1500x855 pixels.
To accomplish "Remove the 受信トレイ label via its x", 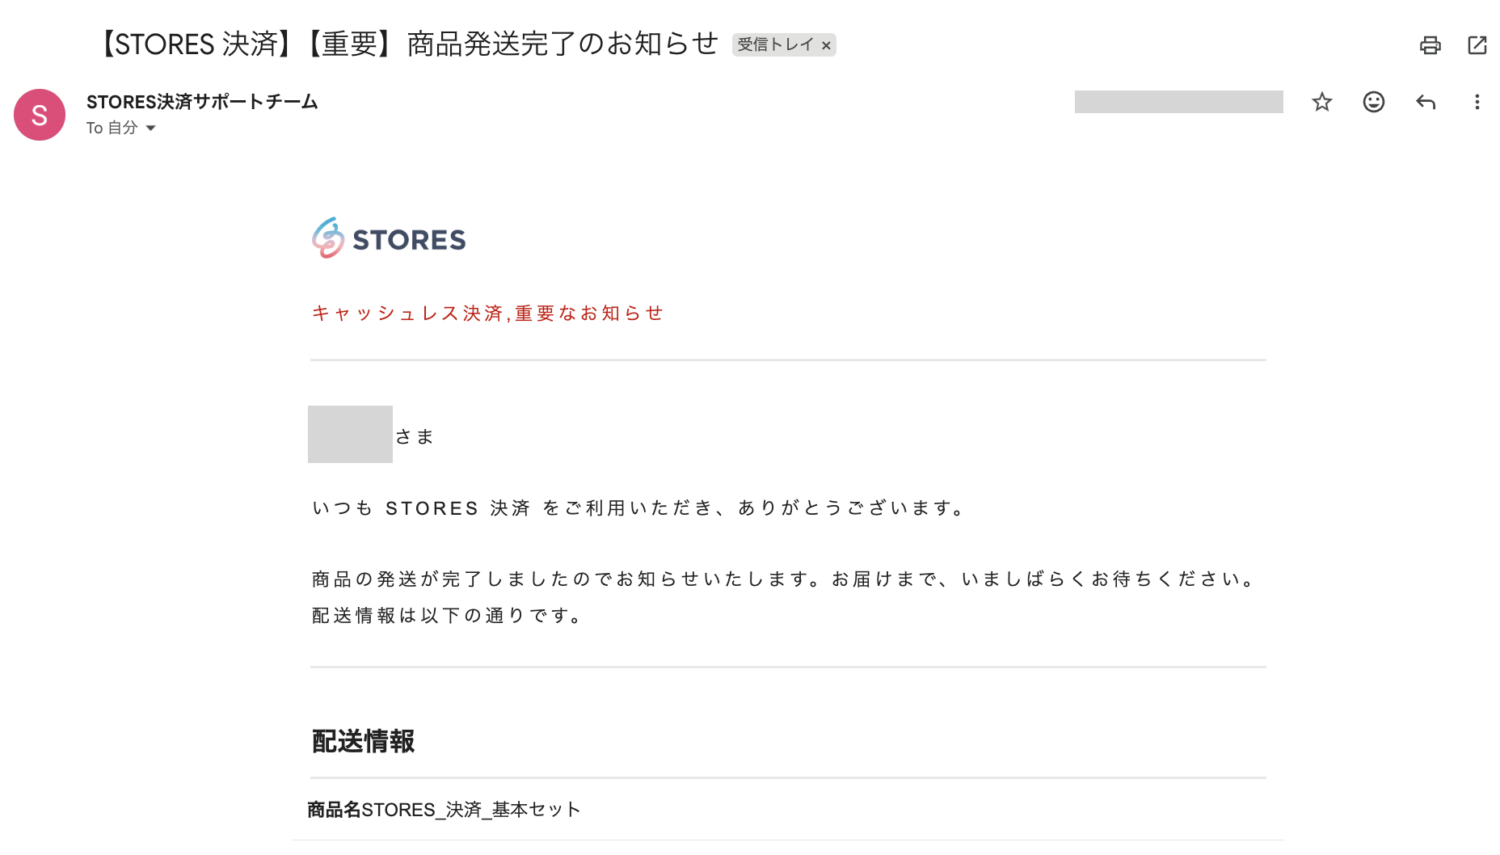I will [x=826, y=45].
